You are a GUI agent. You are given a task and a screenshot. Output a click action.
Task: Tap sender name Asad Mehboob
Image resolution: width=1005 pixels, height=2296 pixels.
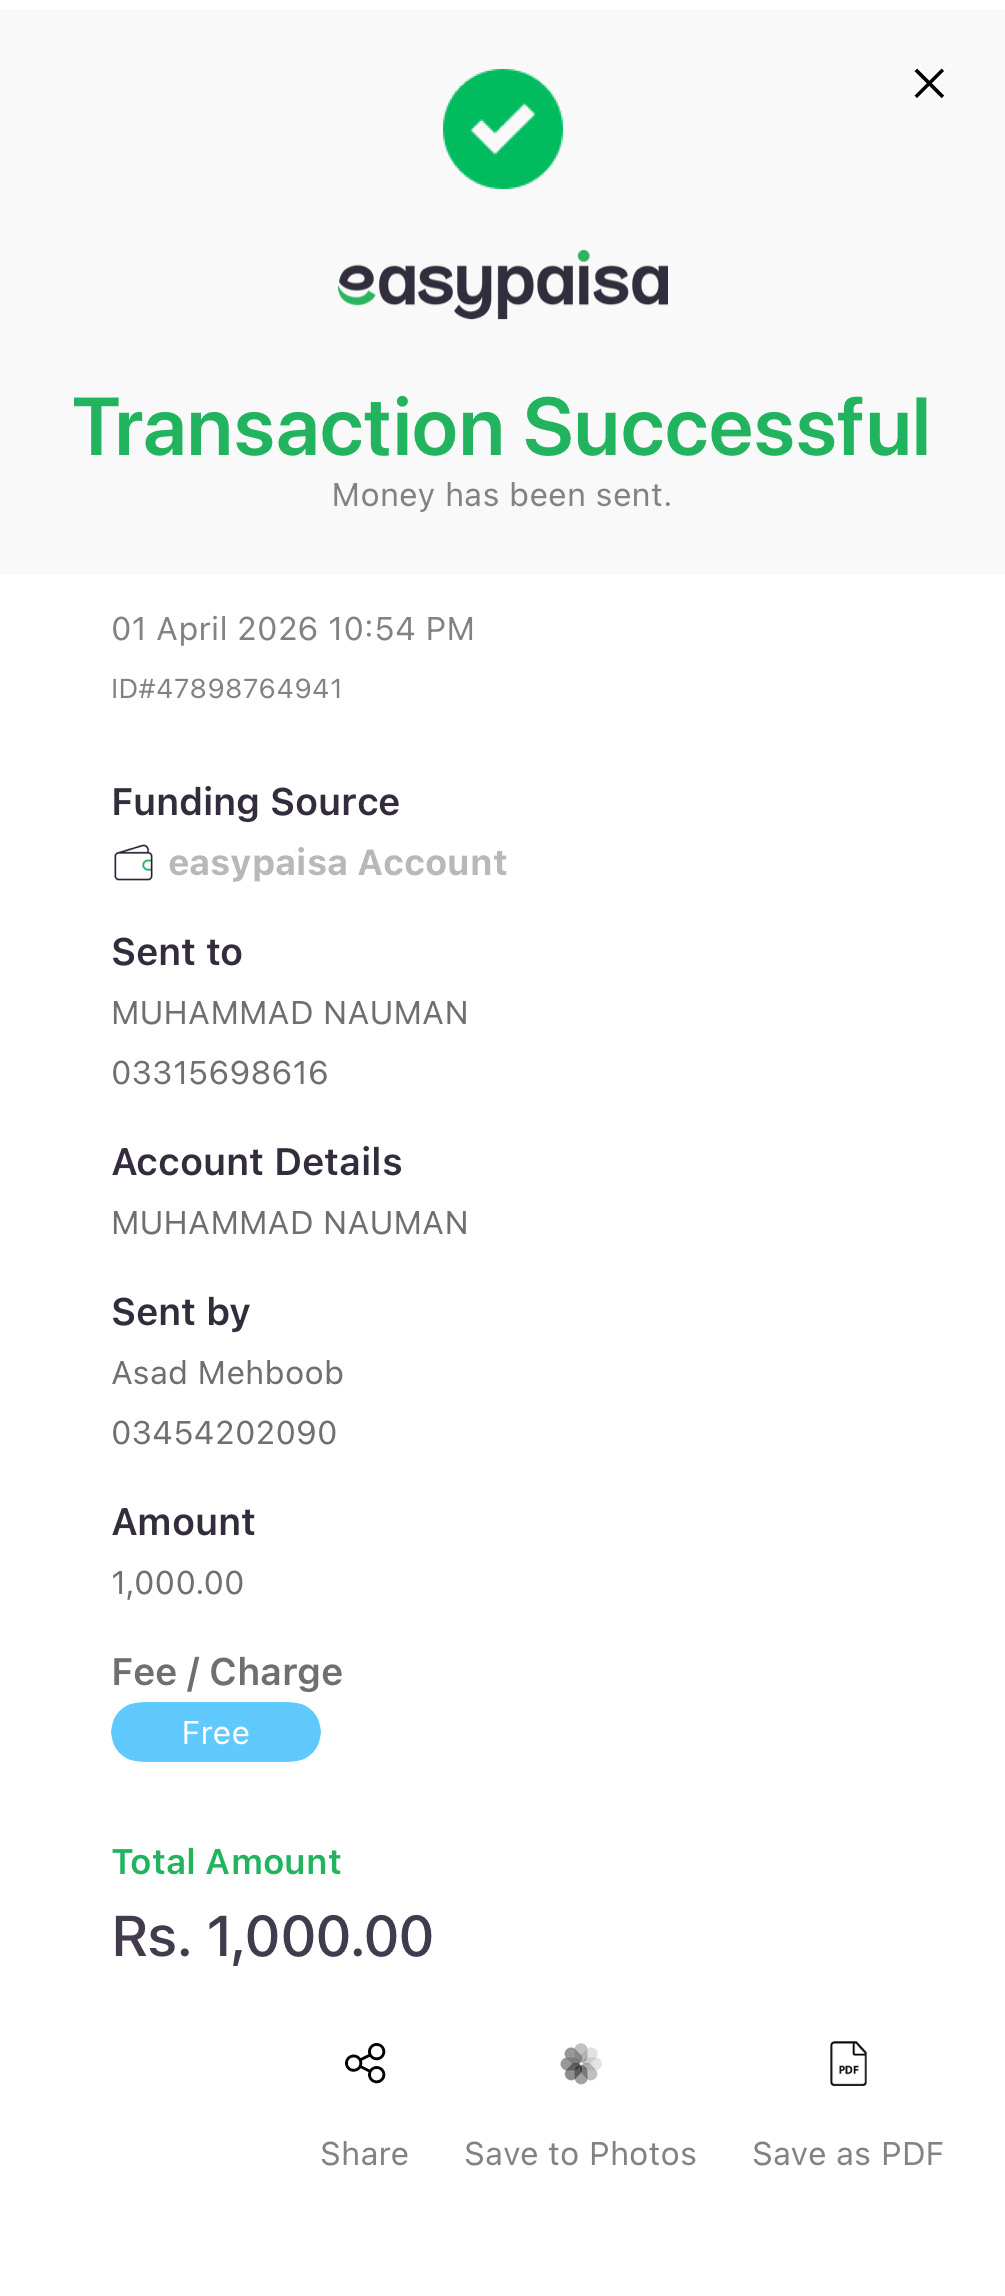[228, 1373]
